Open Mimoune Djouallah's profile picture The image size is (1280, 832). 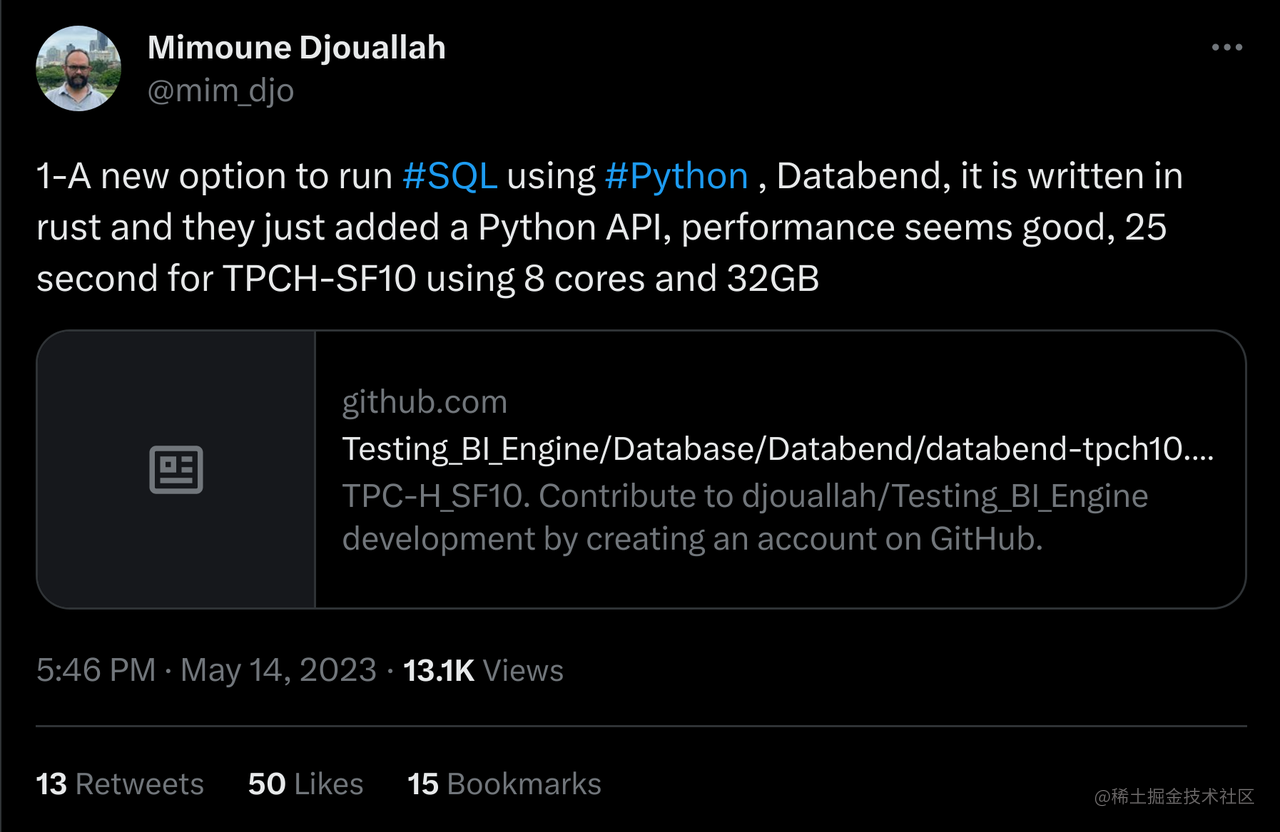(78, 68)
